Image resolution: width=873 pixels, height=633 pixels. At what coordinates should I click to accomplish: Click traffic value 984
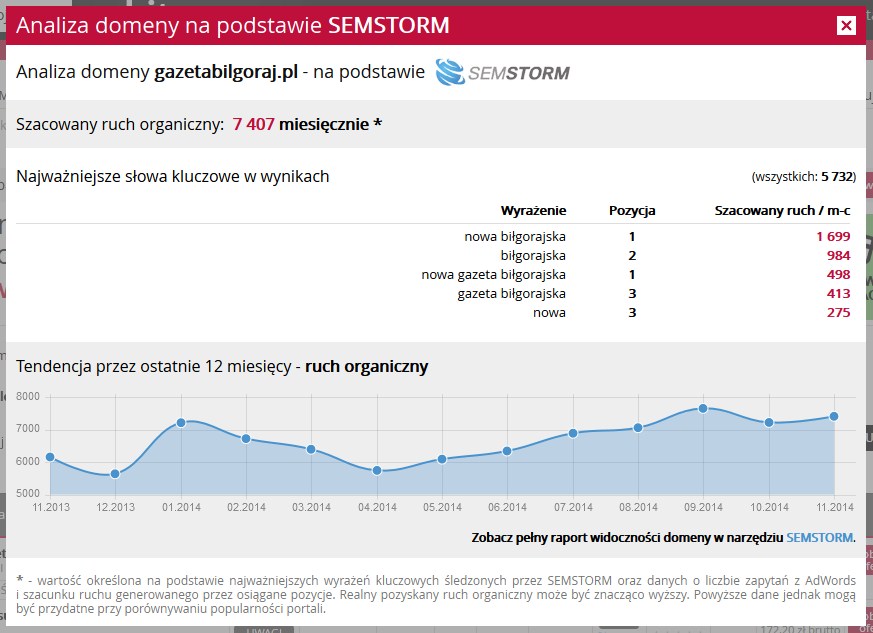tap(838, 256)
